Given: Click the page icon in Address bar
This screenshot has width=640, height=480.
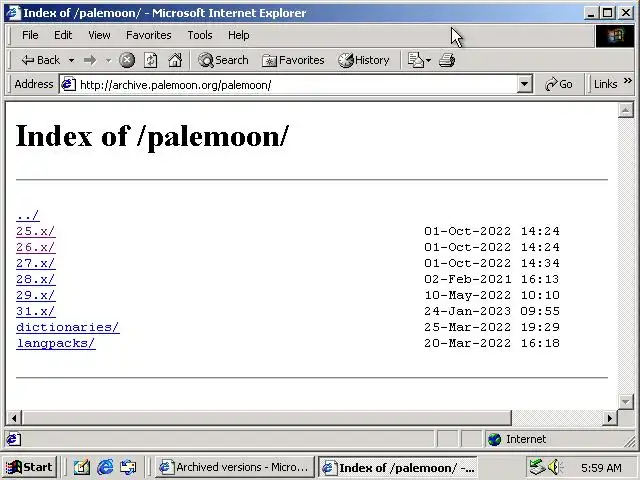Looking at the screenshot, I should (x=68, y=84).
